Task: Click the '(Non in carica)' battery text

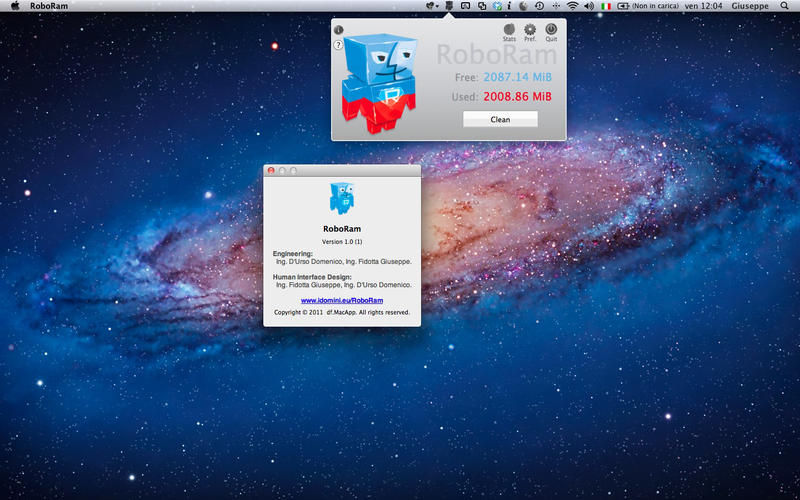Action: tap(655, 6)
